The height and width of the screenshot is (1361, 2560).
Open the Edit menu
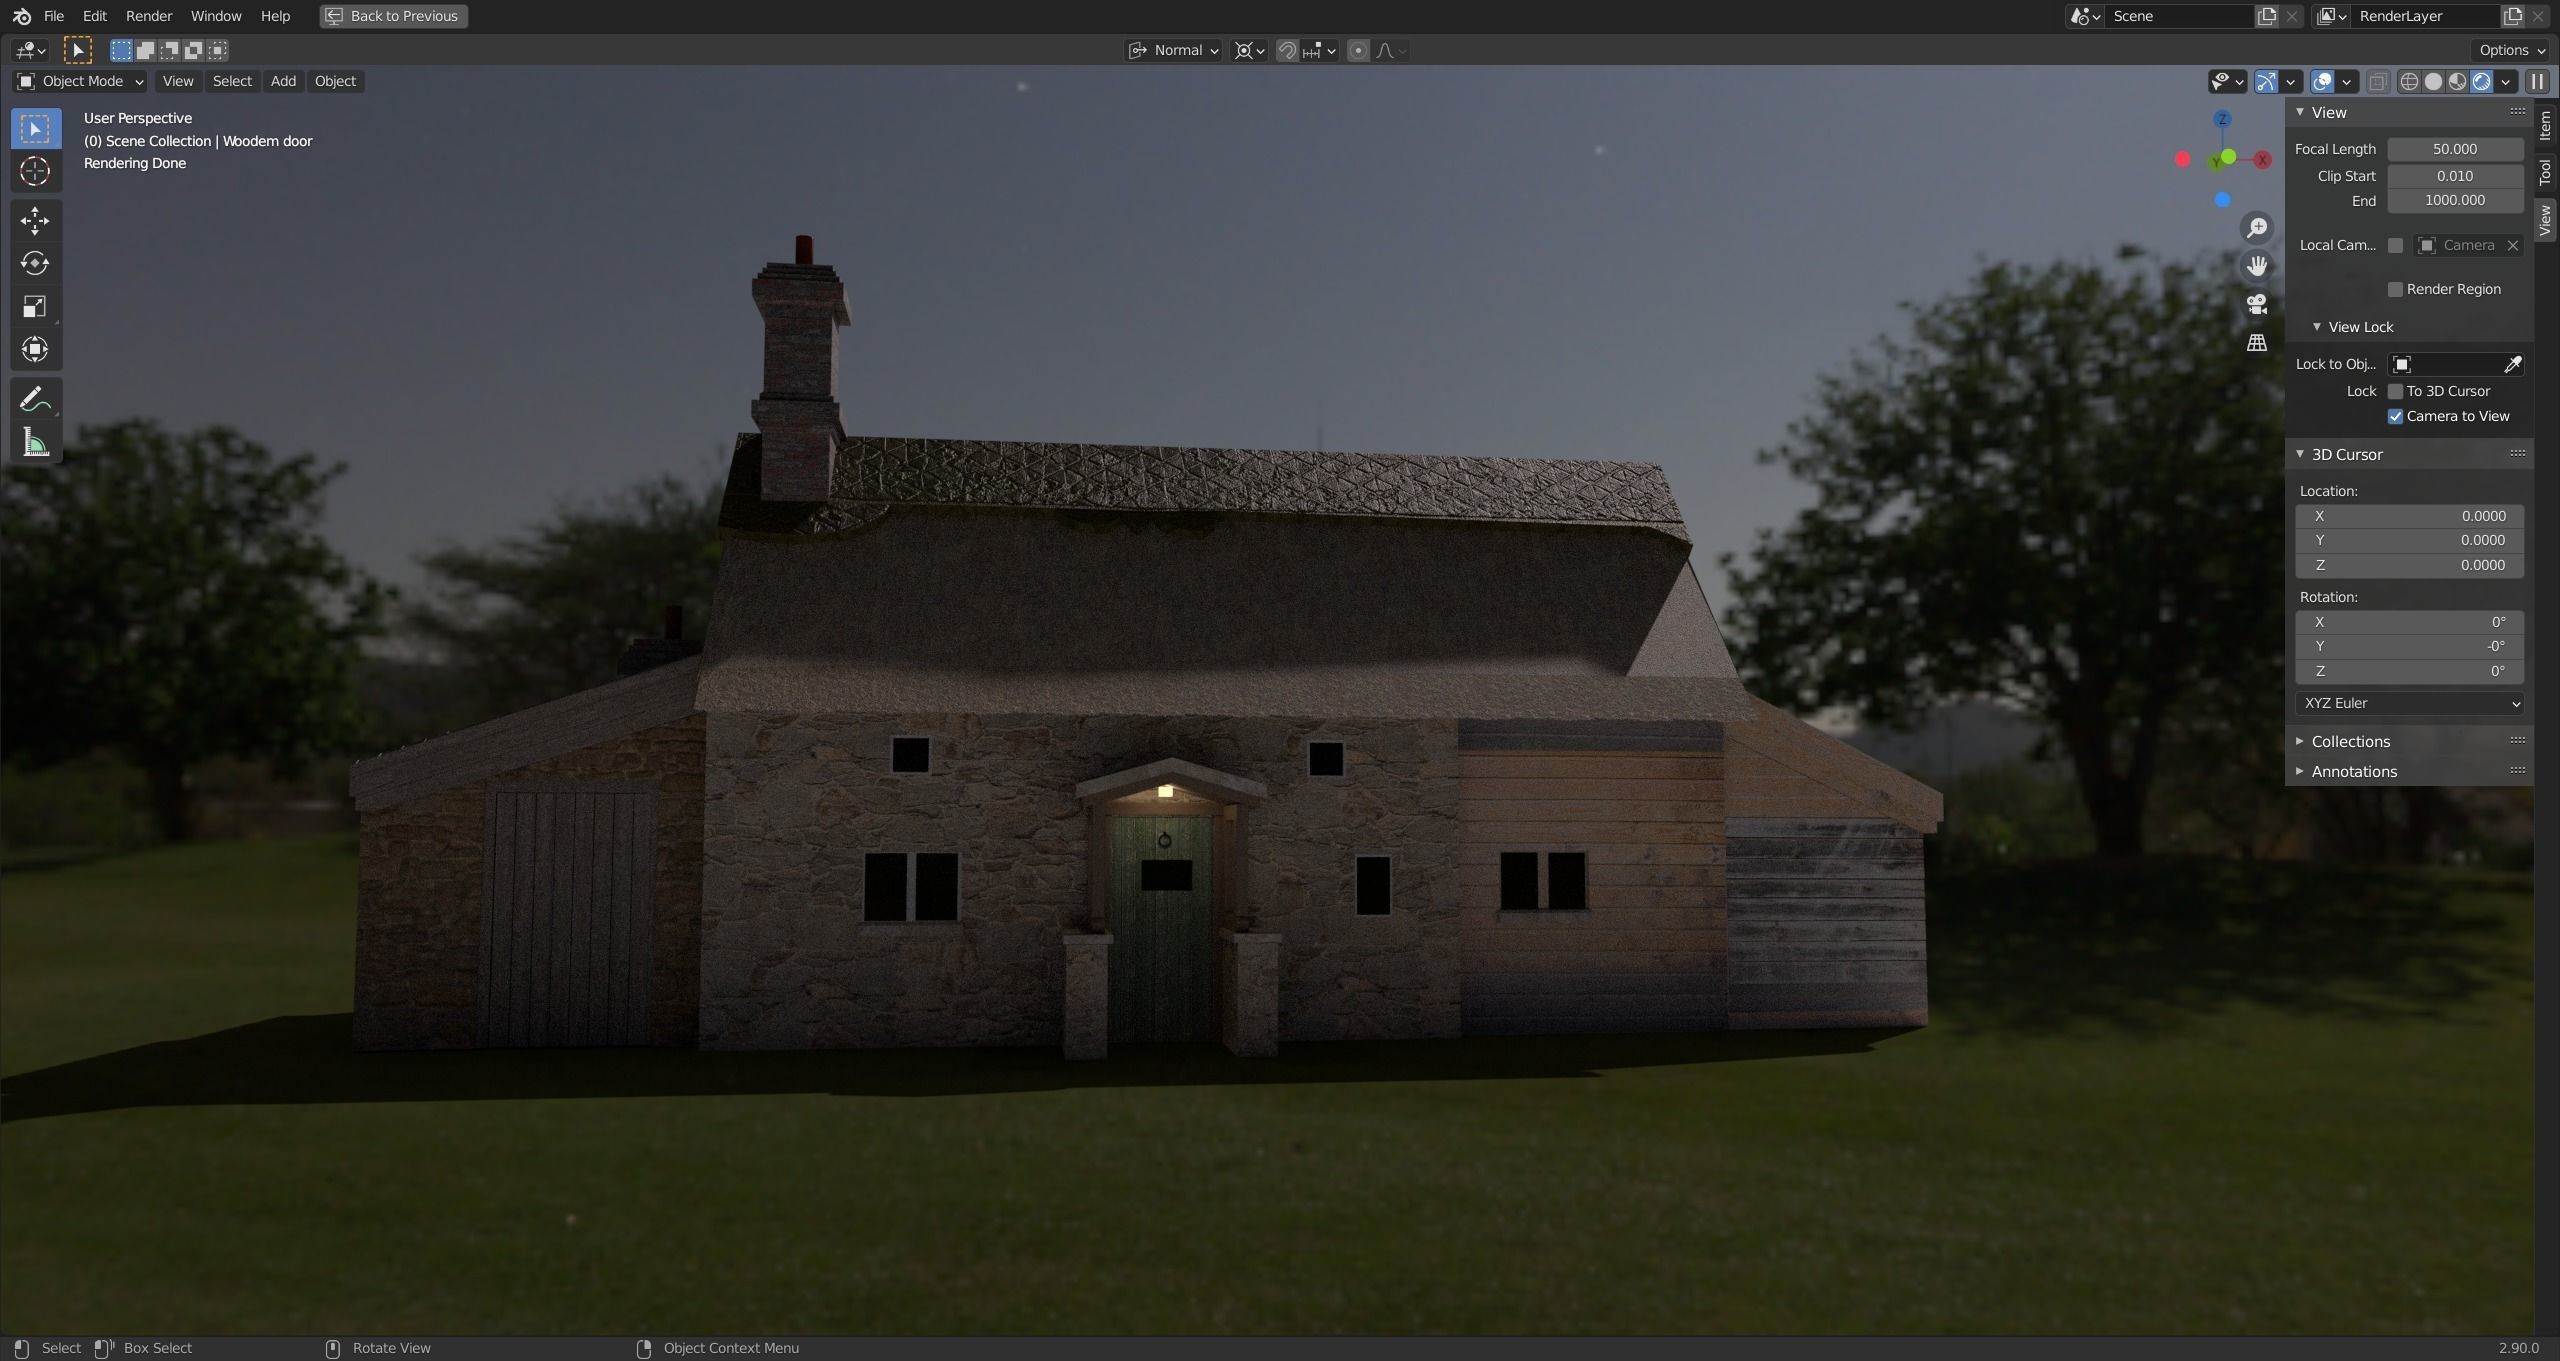point(95,16)
